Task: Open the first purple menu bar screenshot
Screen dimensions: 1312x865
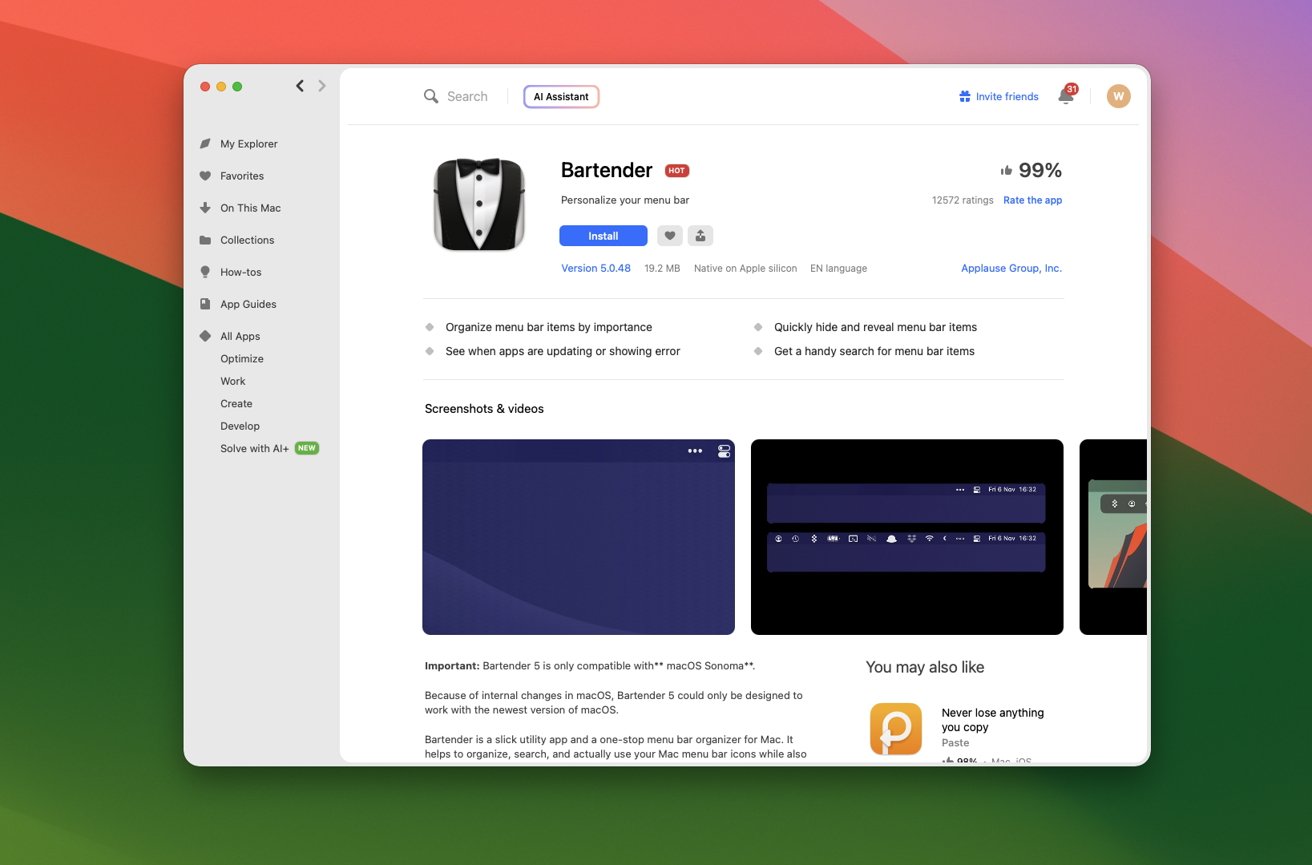Action: point(578,537)
